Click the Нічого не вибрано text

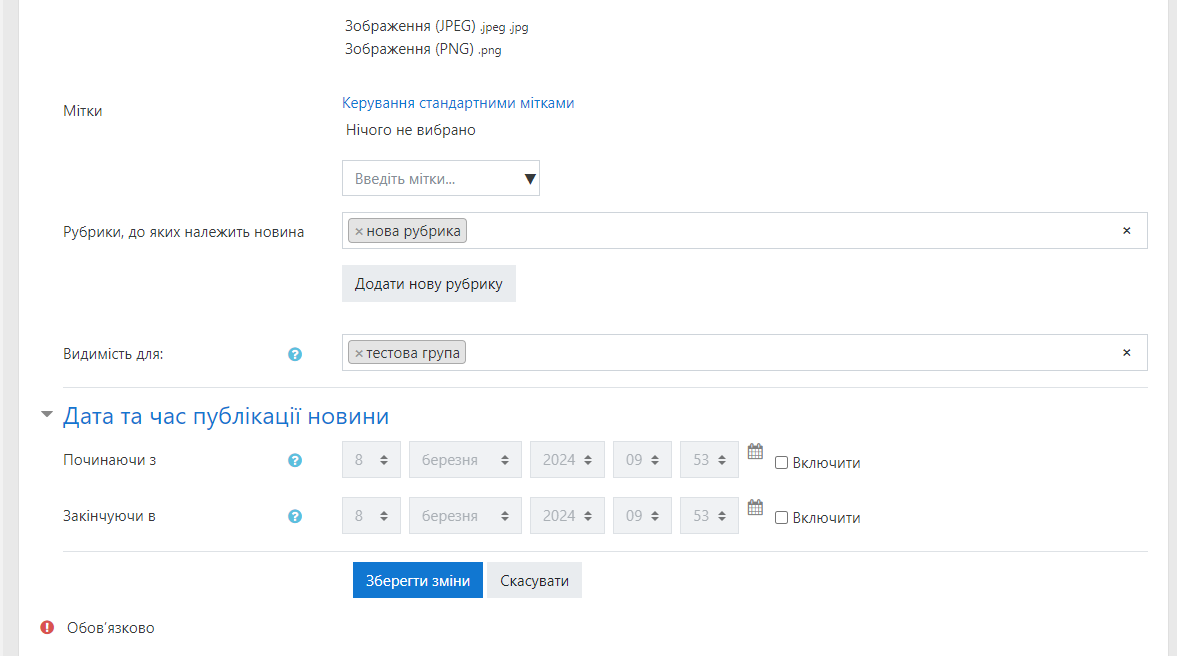411,130
